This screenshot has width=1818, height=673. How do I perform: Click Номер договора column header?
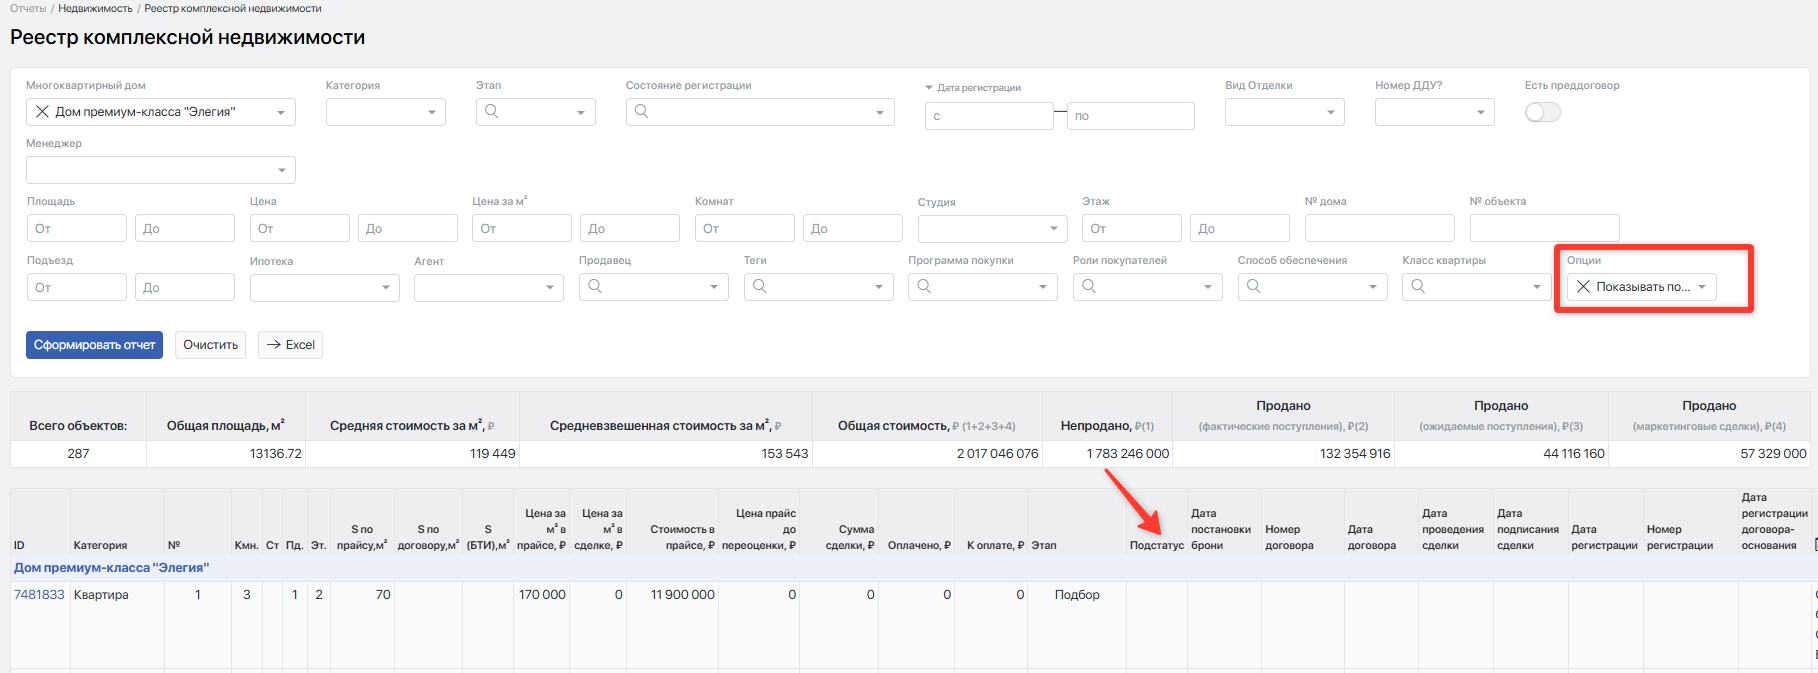1289,537
